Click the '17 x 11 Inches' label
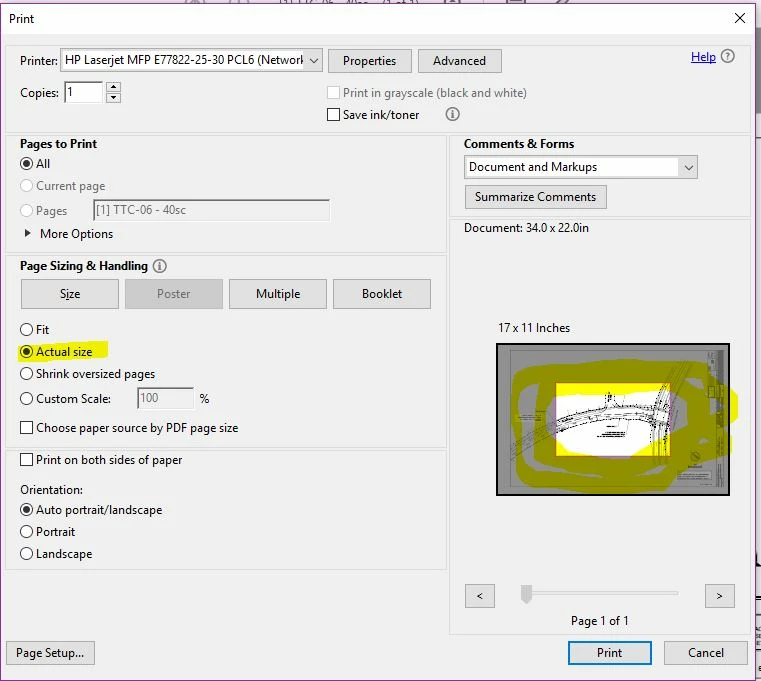This screenshot has width=761, height=681. coord(534,328)
